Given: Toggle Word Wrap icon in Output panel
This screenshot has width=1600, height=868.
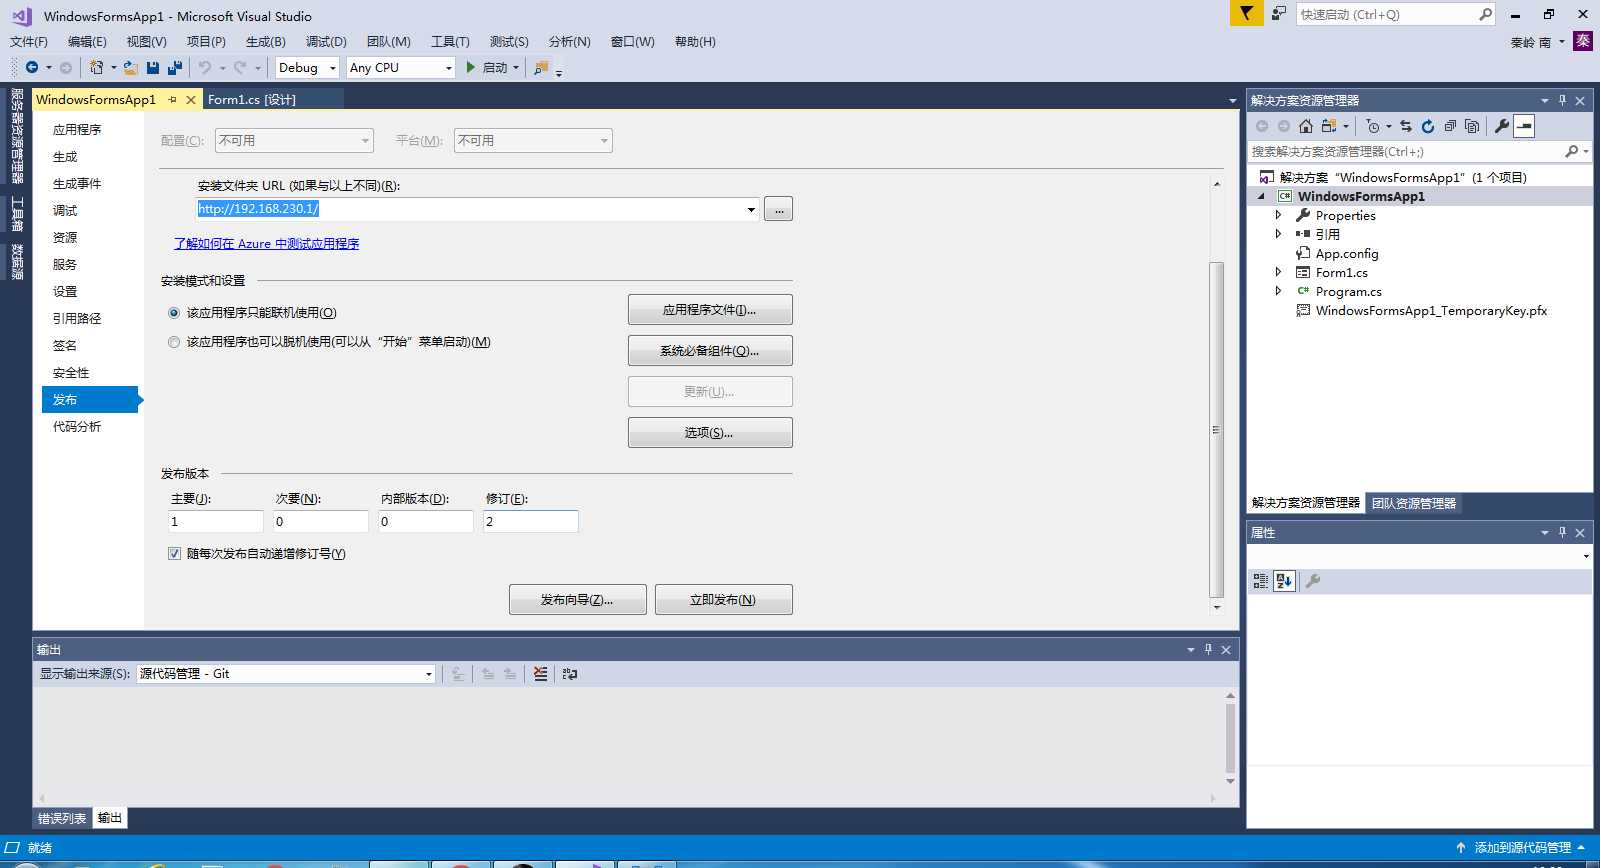Looking at the screenshot, I should pos(570,674).
